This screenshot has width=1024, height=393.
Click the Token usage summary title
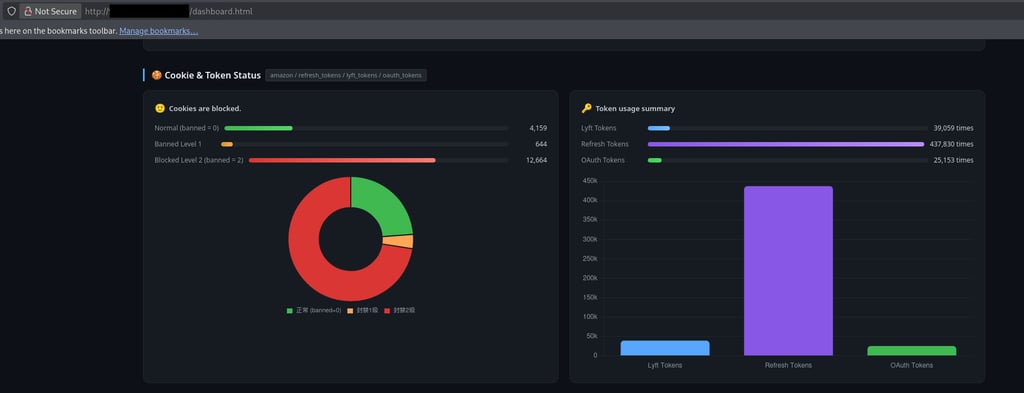(635, 108)
